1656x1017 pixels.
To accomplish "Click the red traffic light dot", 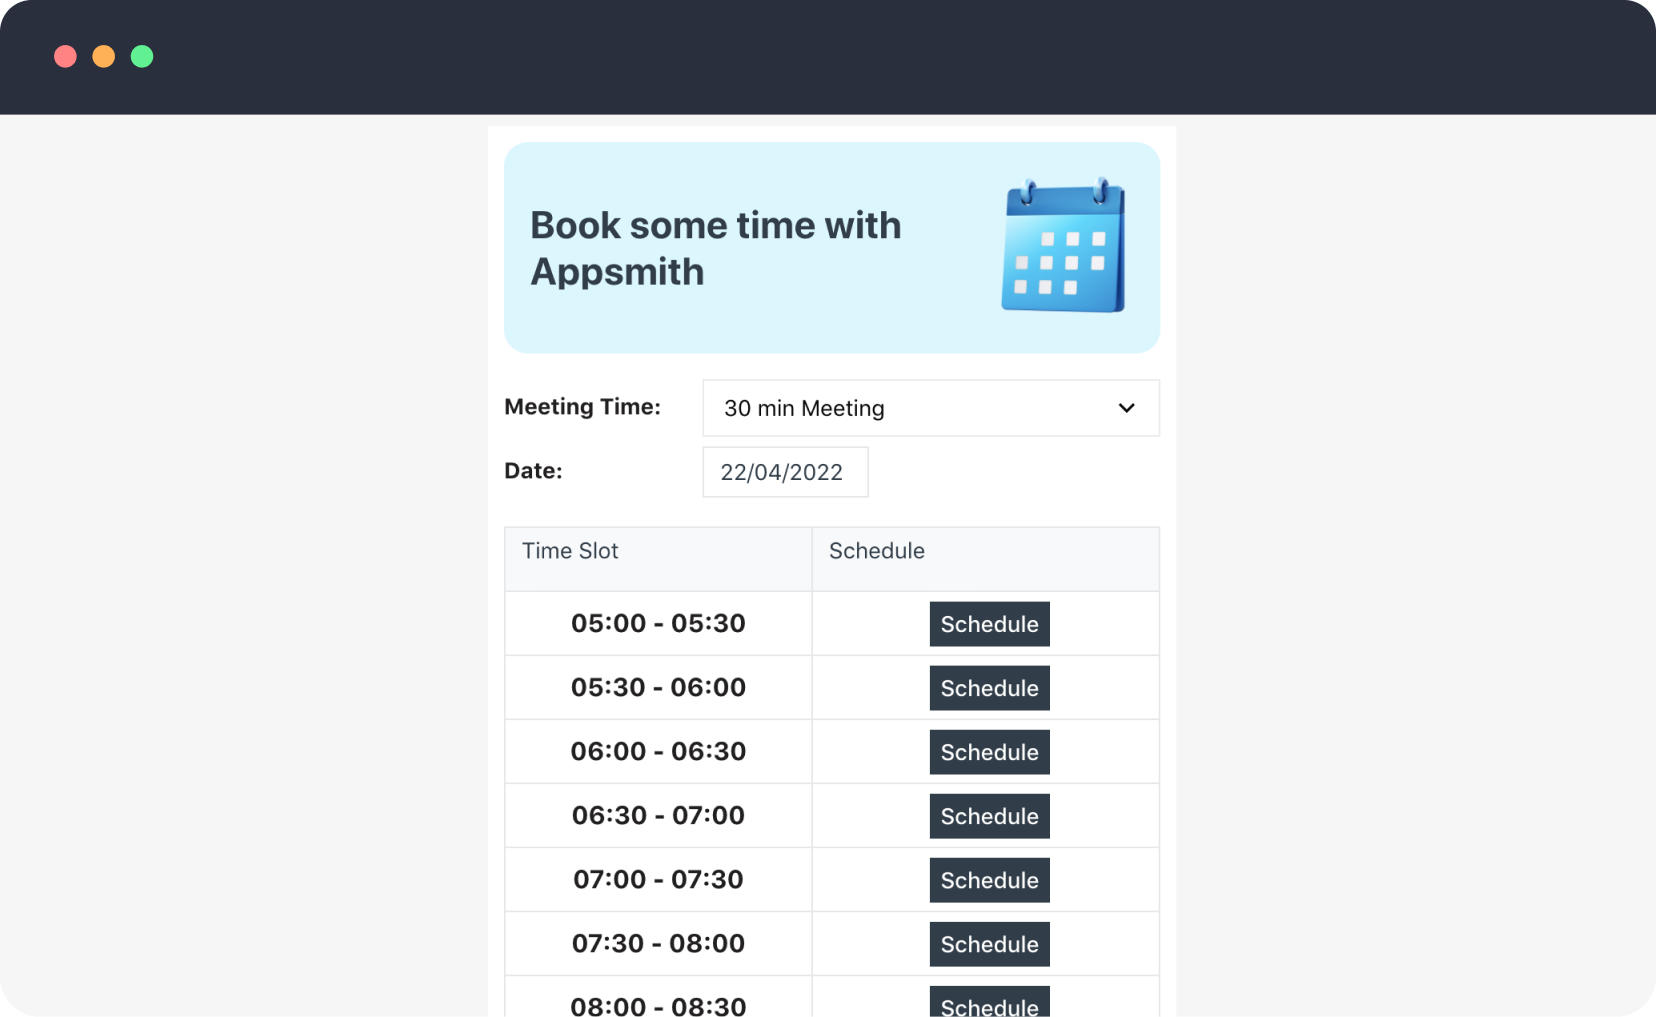I will point(65,57).
